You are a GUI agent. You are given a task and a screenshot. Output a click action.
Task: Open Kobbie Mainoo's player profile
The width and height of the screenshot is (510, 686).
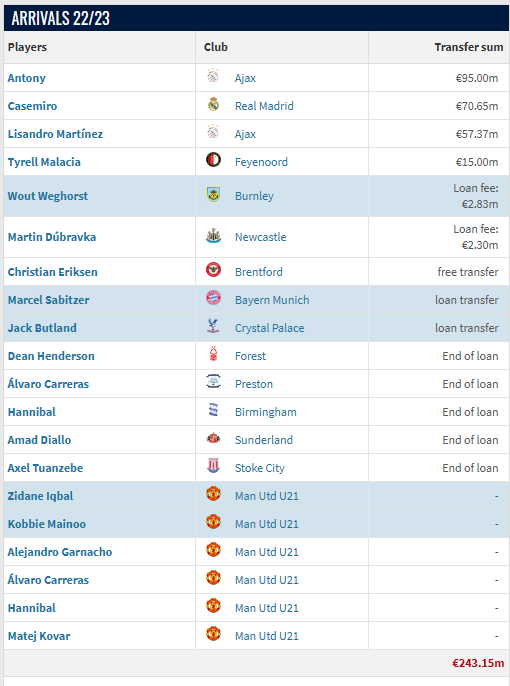pyautogui.click(x=47, y=525)
